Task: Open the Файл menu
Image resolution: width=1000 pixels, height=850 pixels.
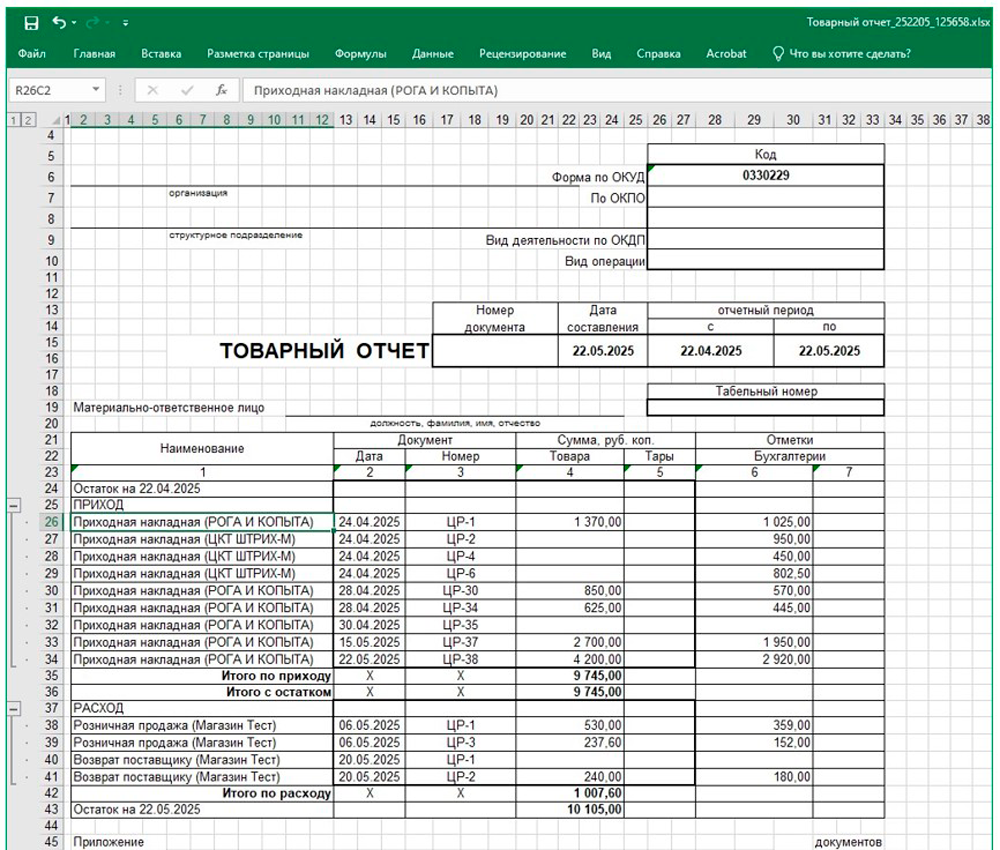Action: 32,54
